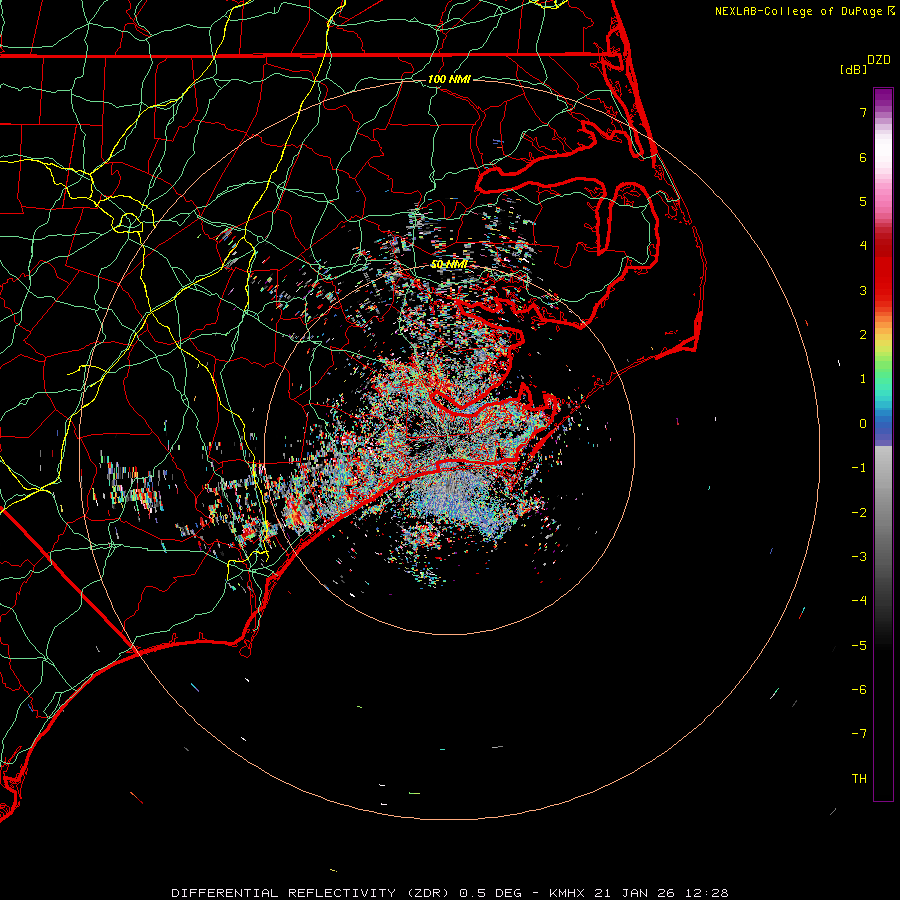
Task: Click the TH label on the scale
Action: (x=859, y=779)
